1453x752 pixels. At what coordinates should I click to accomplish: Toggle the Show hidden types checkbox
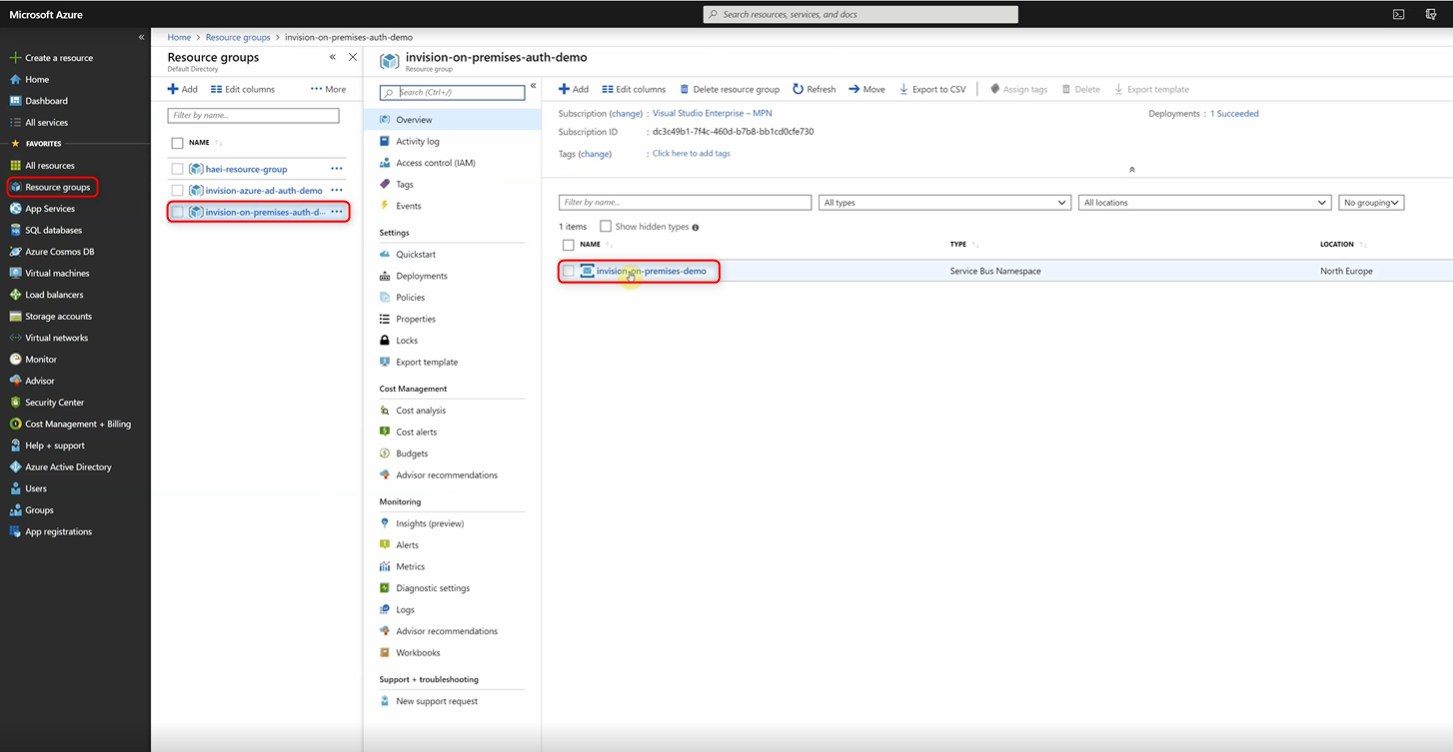tap(605, 226)
